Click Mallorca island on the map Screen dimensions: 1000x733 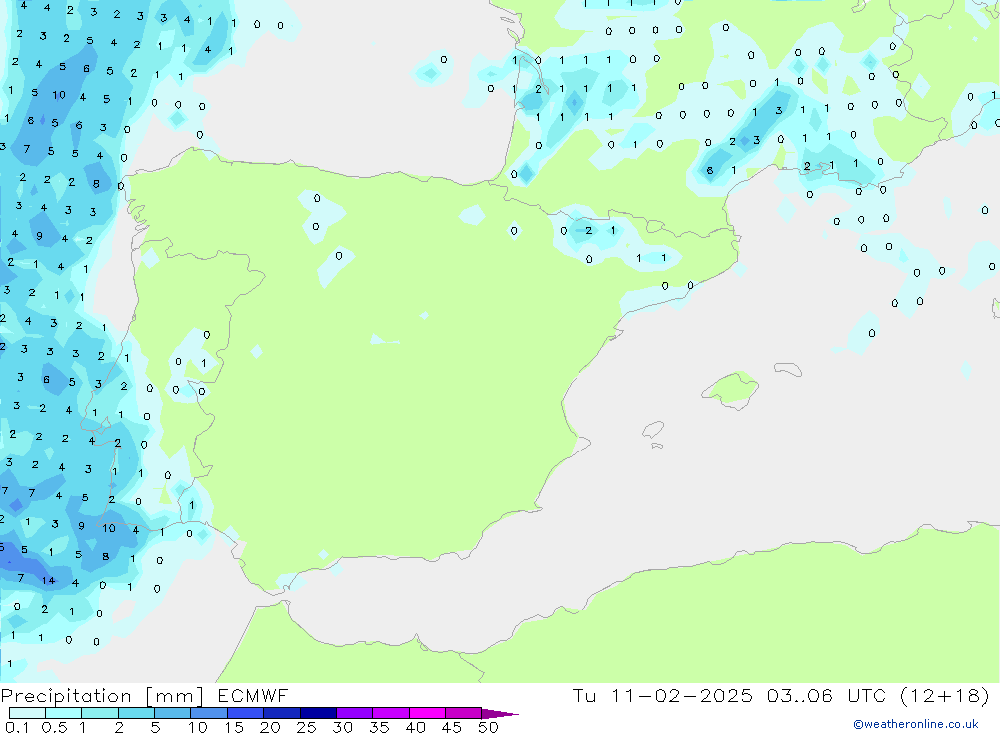tap(728, 388)
